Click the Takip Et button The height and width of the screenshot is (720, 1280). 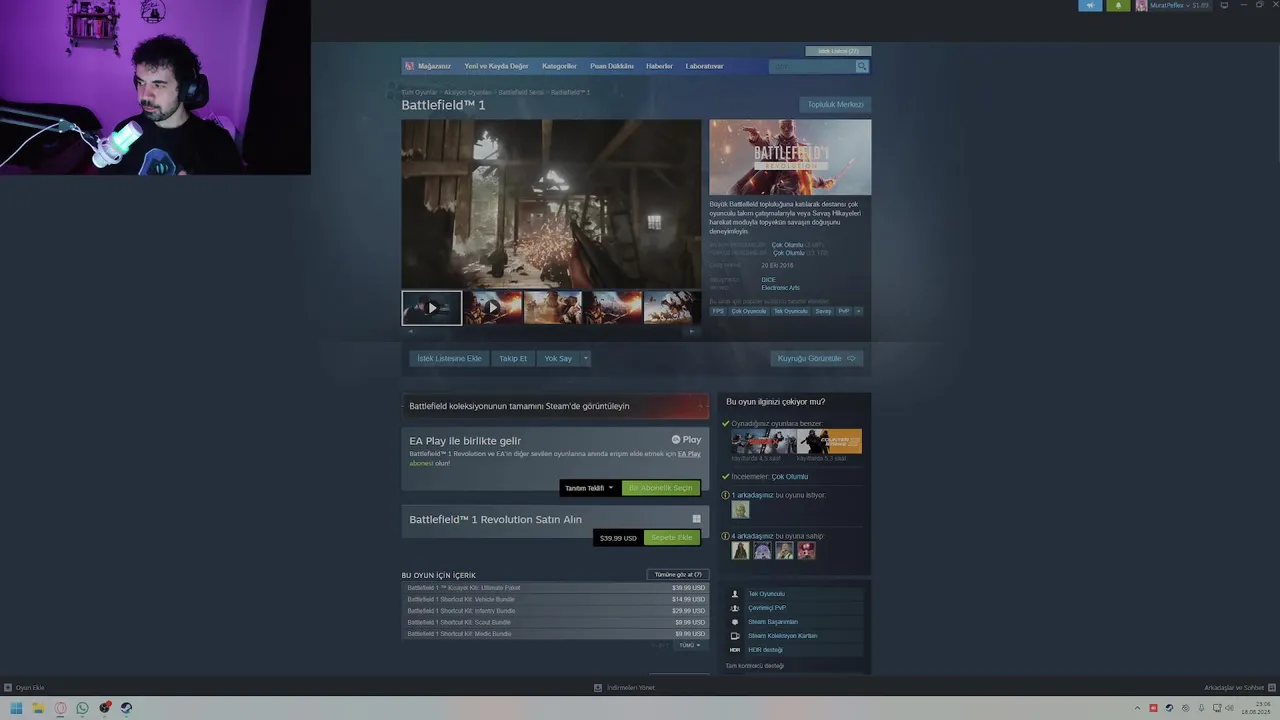click(x=513, y=358)
